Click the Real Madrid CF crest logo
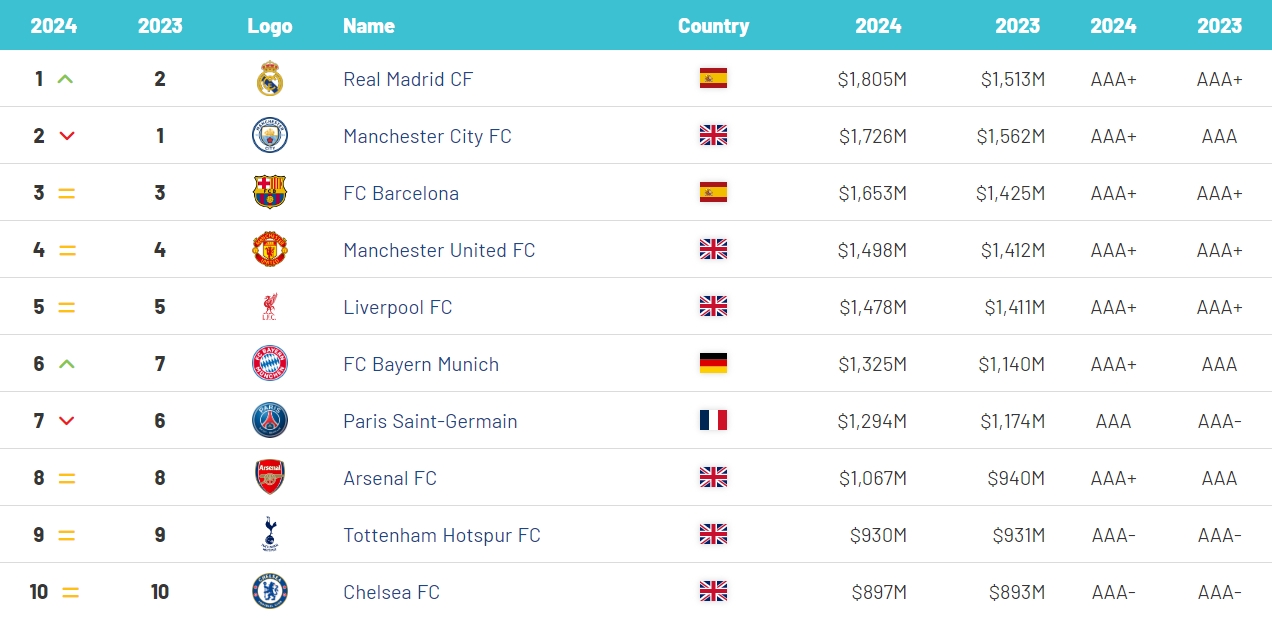 coord(270,79)
